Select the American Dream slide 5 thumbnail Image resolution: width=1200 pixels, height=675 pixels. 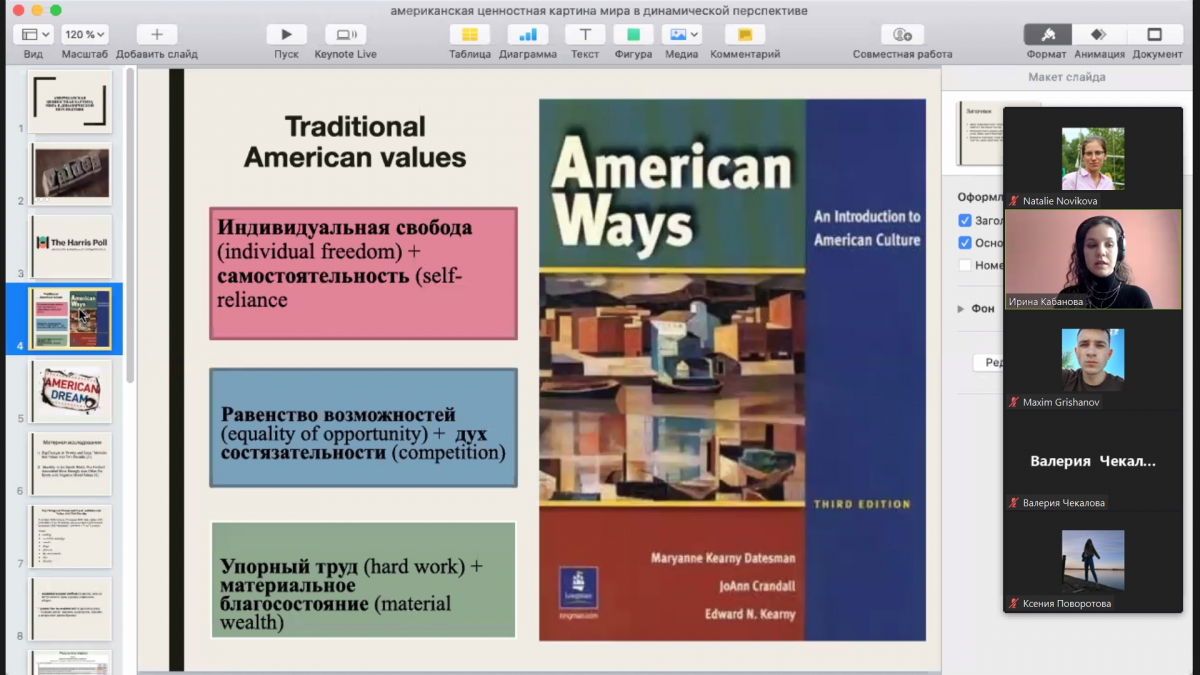(70, 391)
